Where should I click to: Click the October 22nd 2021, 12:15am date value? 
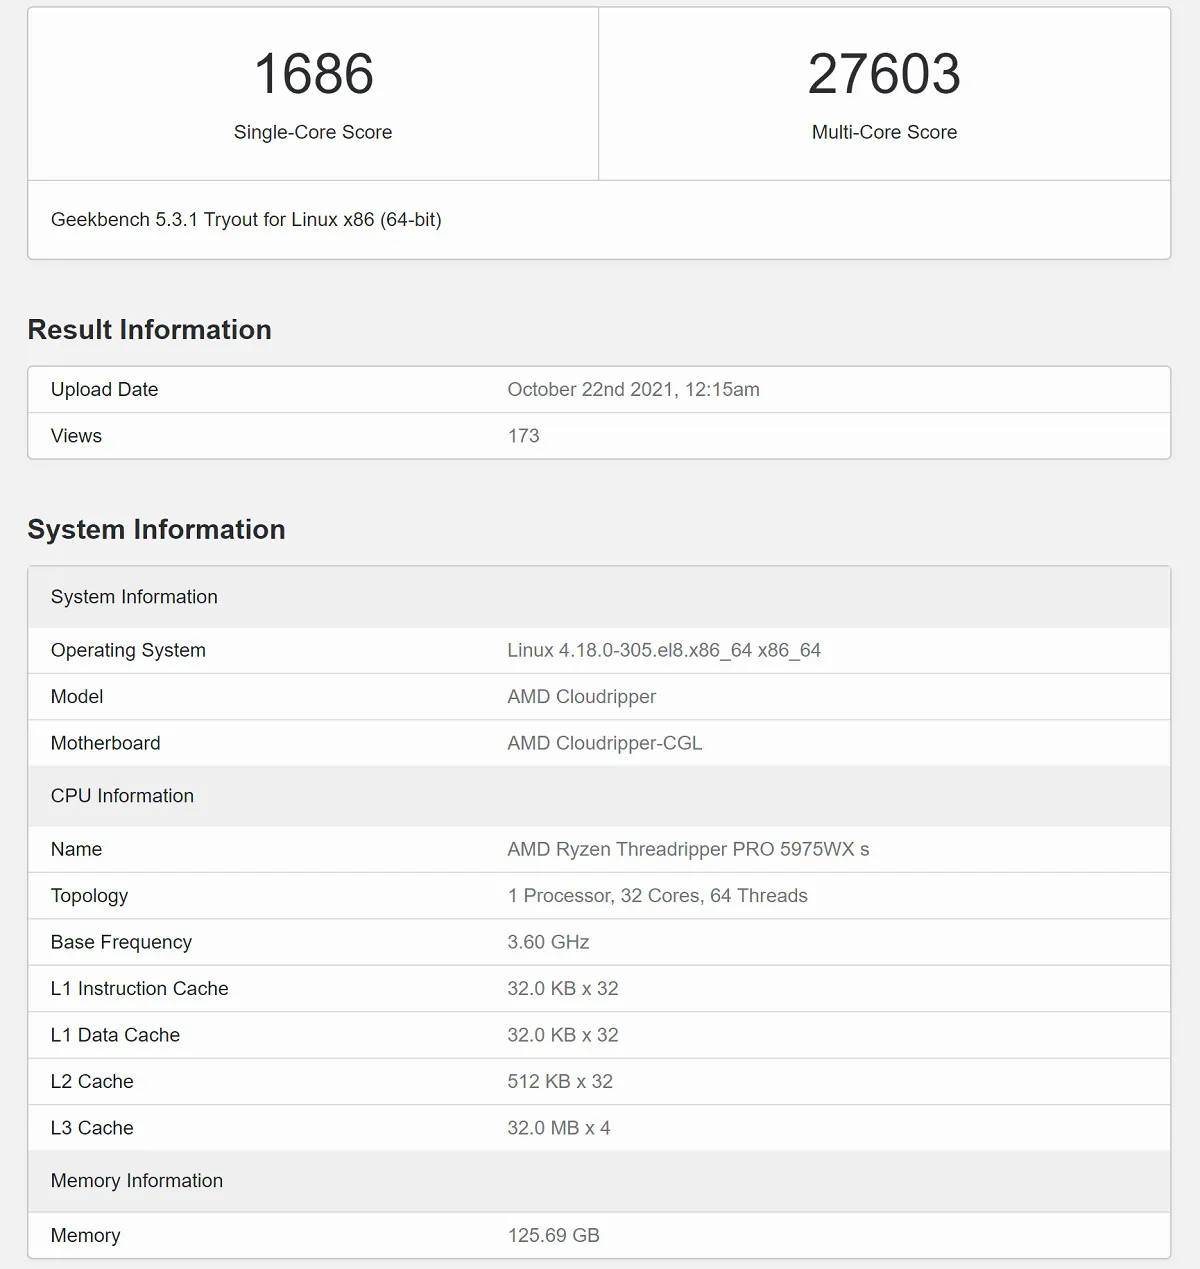(x=633, y=390)
